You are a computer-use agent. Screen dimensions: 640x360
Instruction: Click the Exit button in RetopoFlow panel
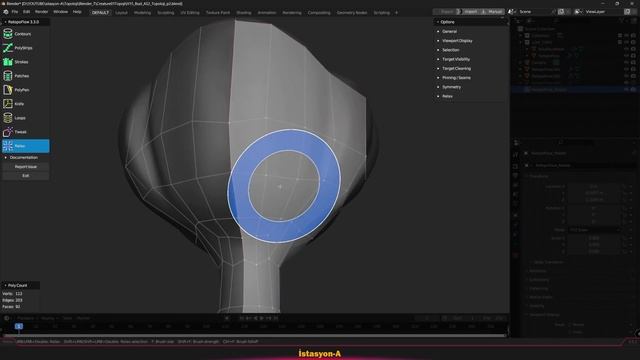26,176
